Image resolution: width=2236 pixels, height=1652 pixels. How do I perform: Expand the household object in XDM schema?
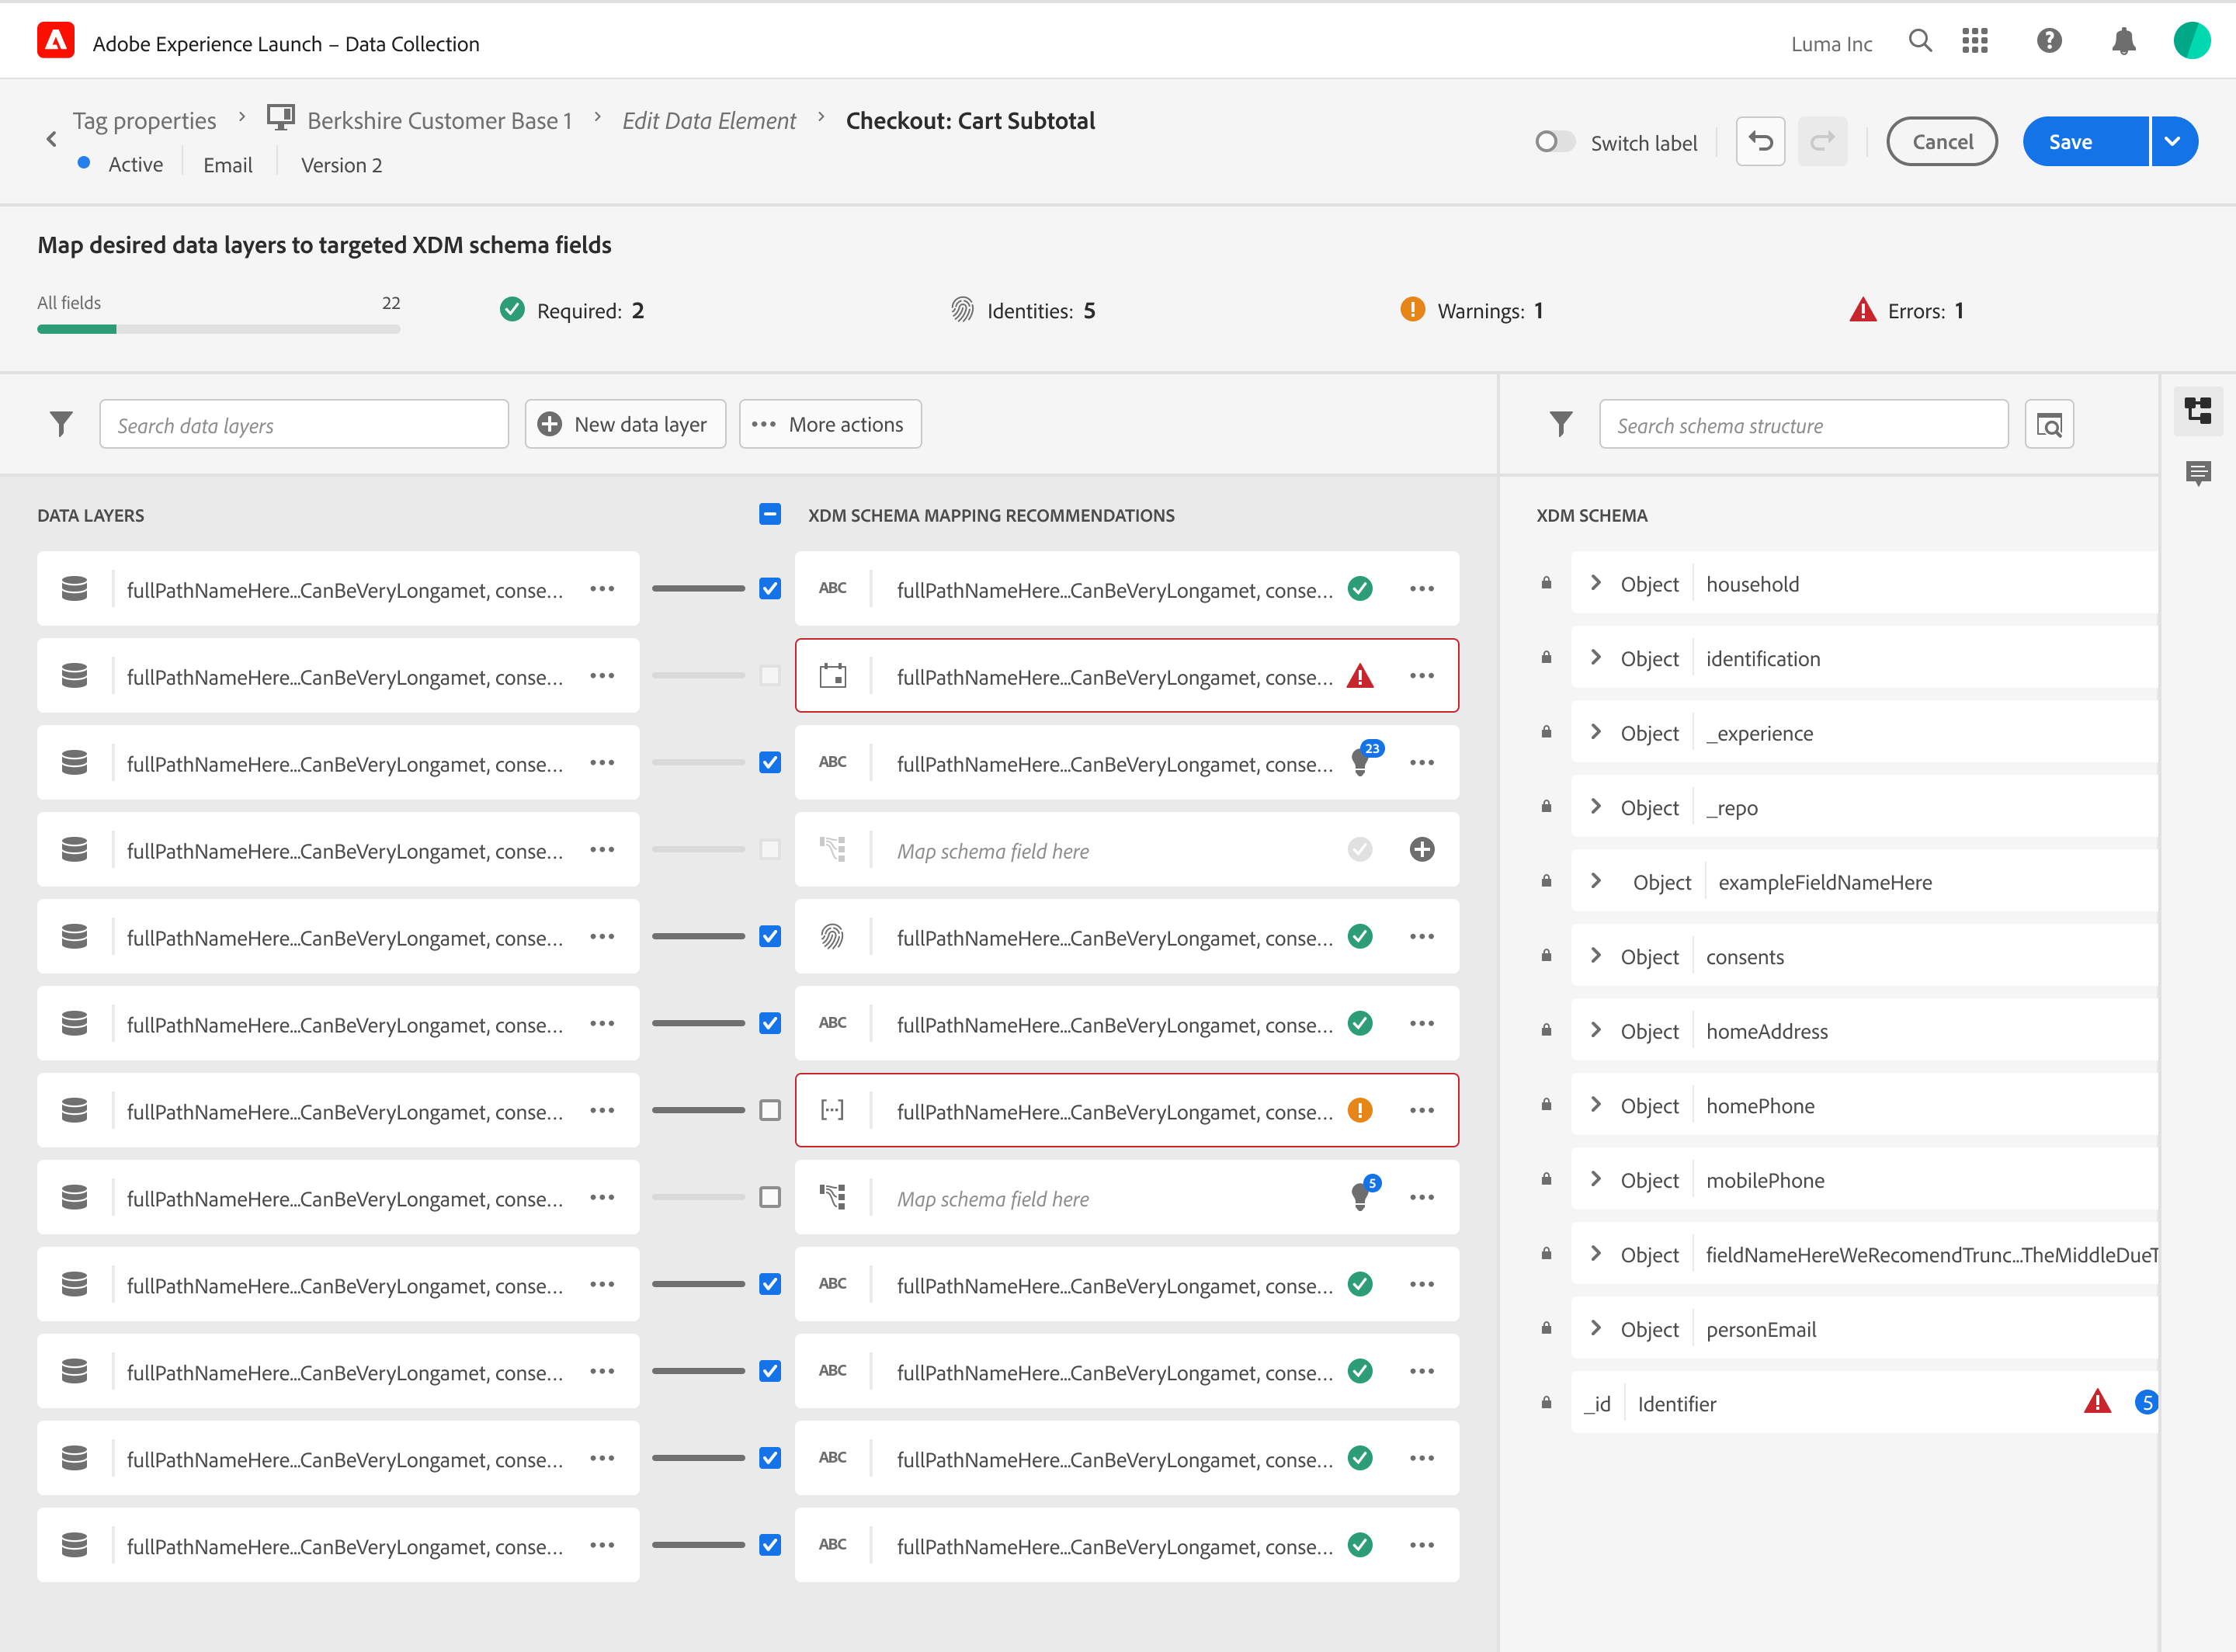[x=1596, y=583]
